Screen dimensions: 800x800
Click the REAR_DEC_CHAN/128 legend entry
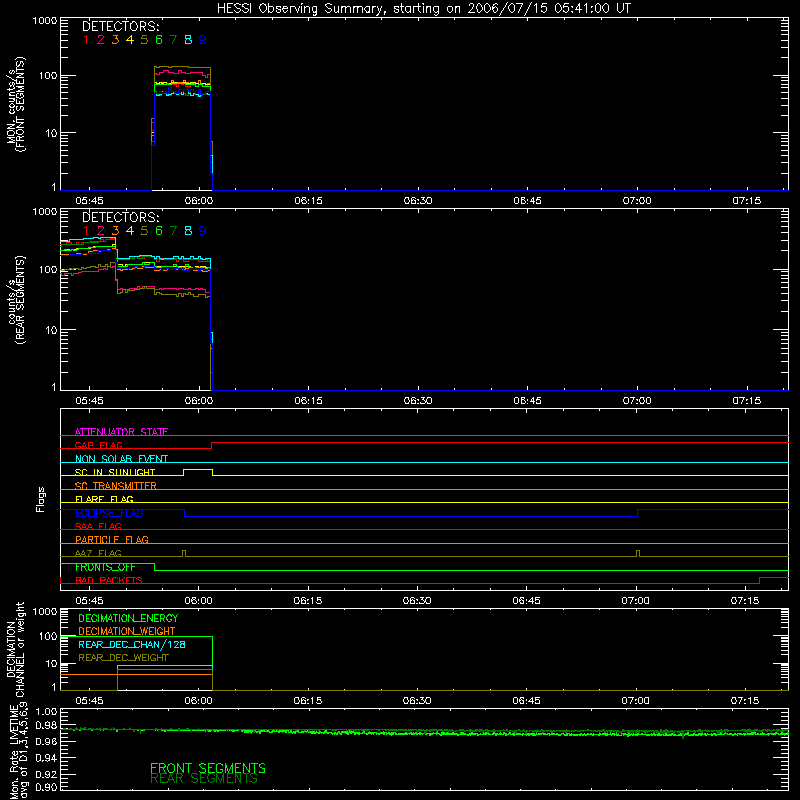pyautogui.click(x=132, y=644)
